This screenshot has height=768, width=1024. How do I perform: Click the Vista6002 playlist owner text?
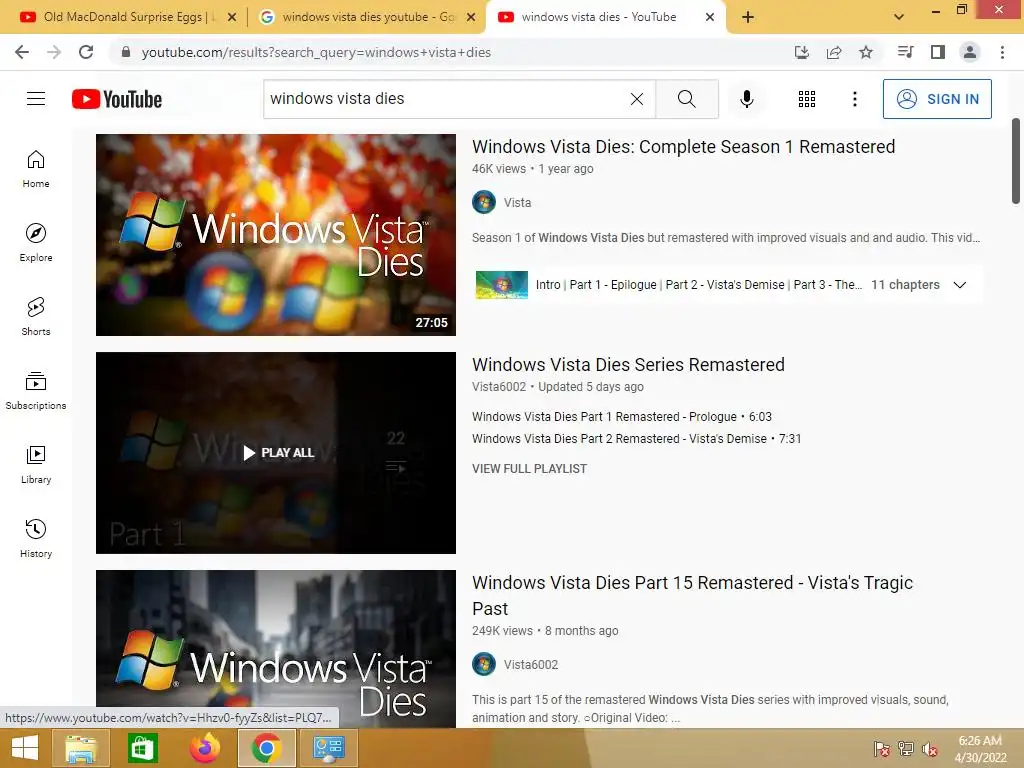click(x=499, y=387)
